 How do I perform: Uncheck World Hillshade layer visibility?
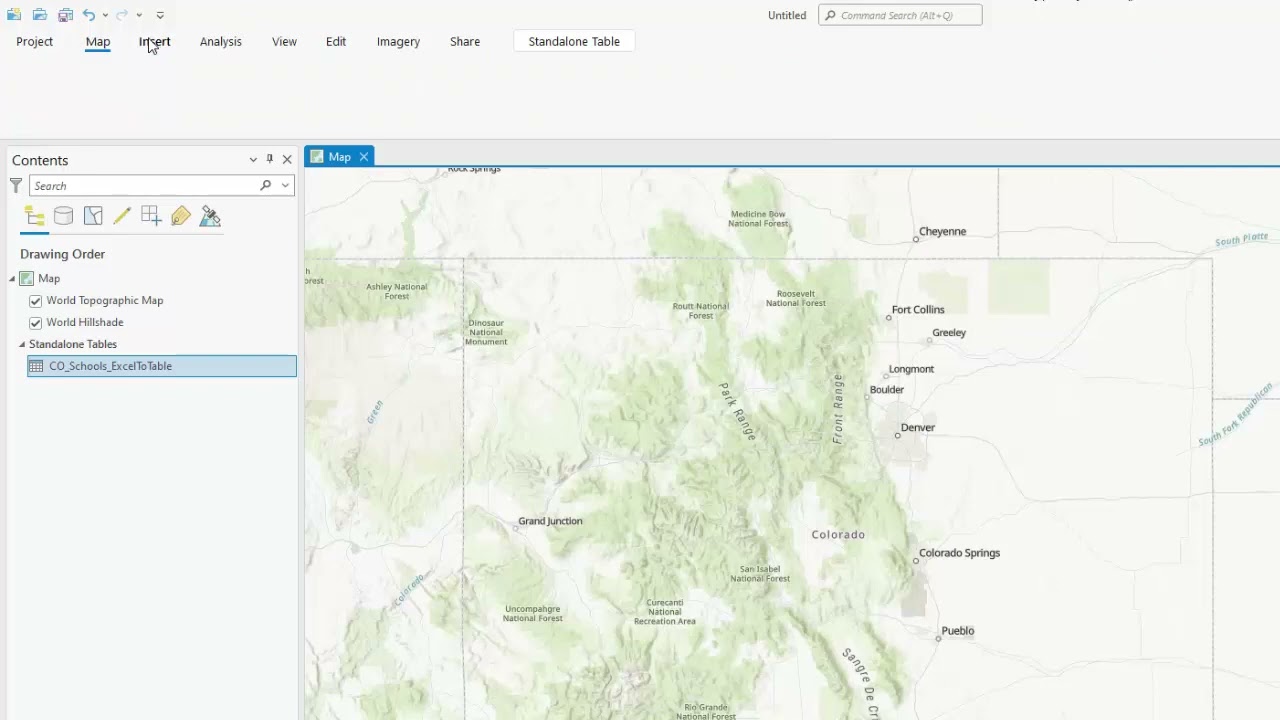pyautogui.click(x=36, y=322)
